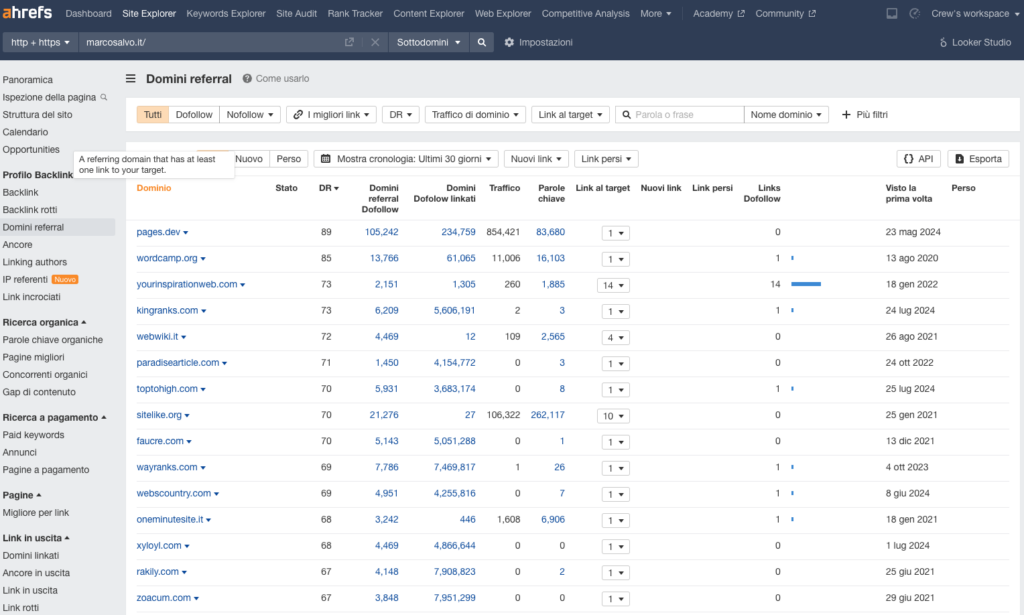Viewport: 1024px width, 615px height.
Task: Open the Sottodomini mode dropdown
Action: [x=428, y=42]
